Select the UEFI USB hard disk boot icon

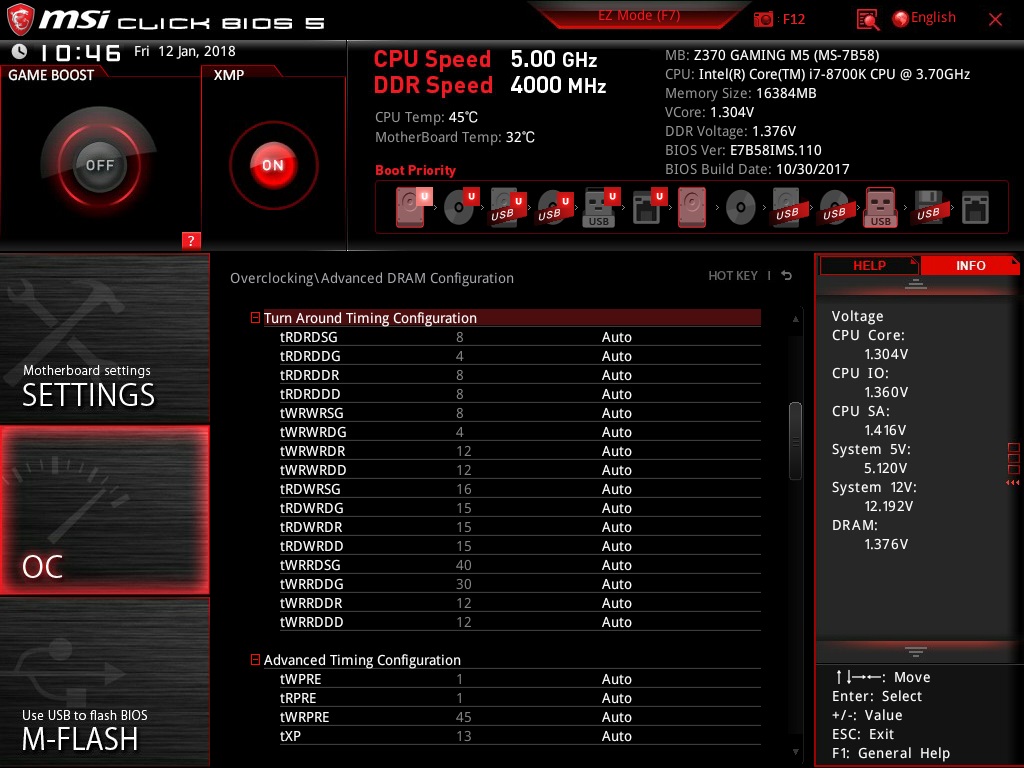tap(507, 207)
